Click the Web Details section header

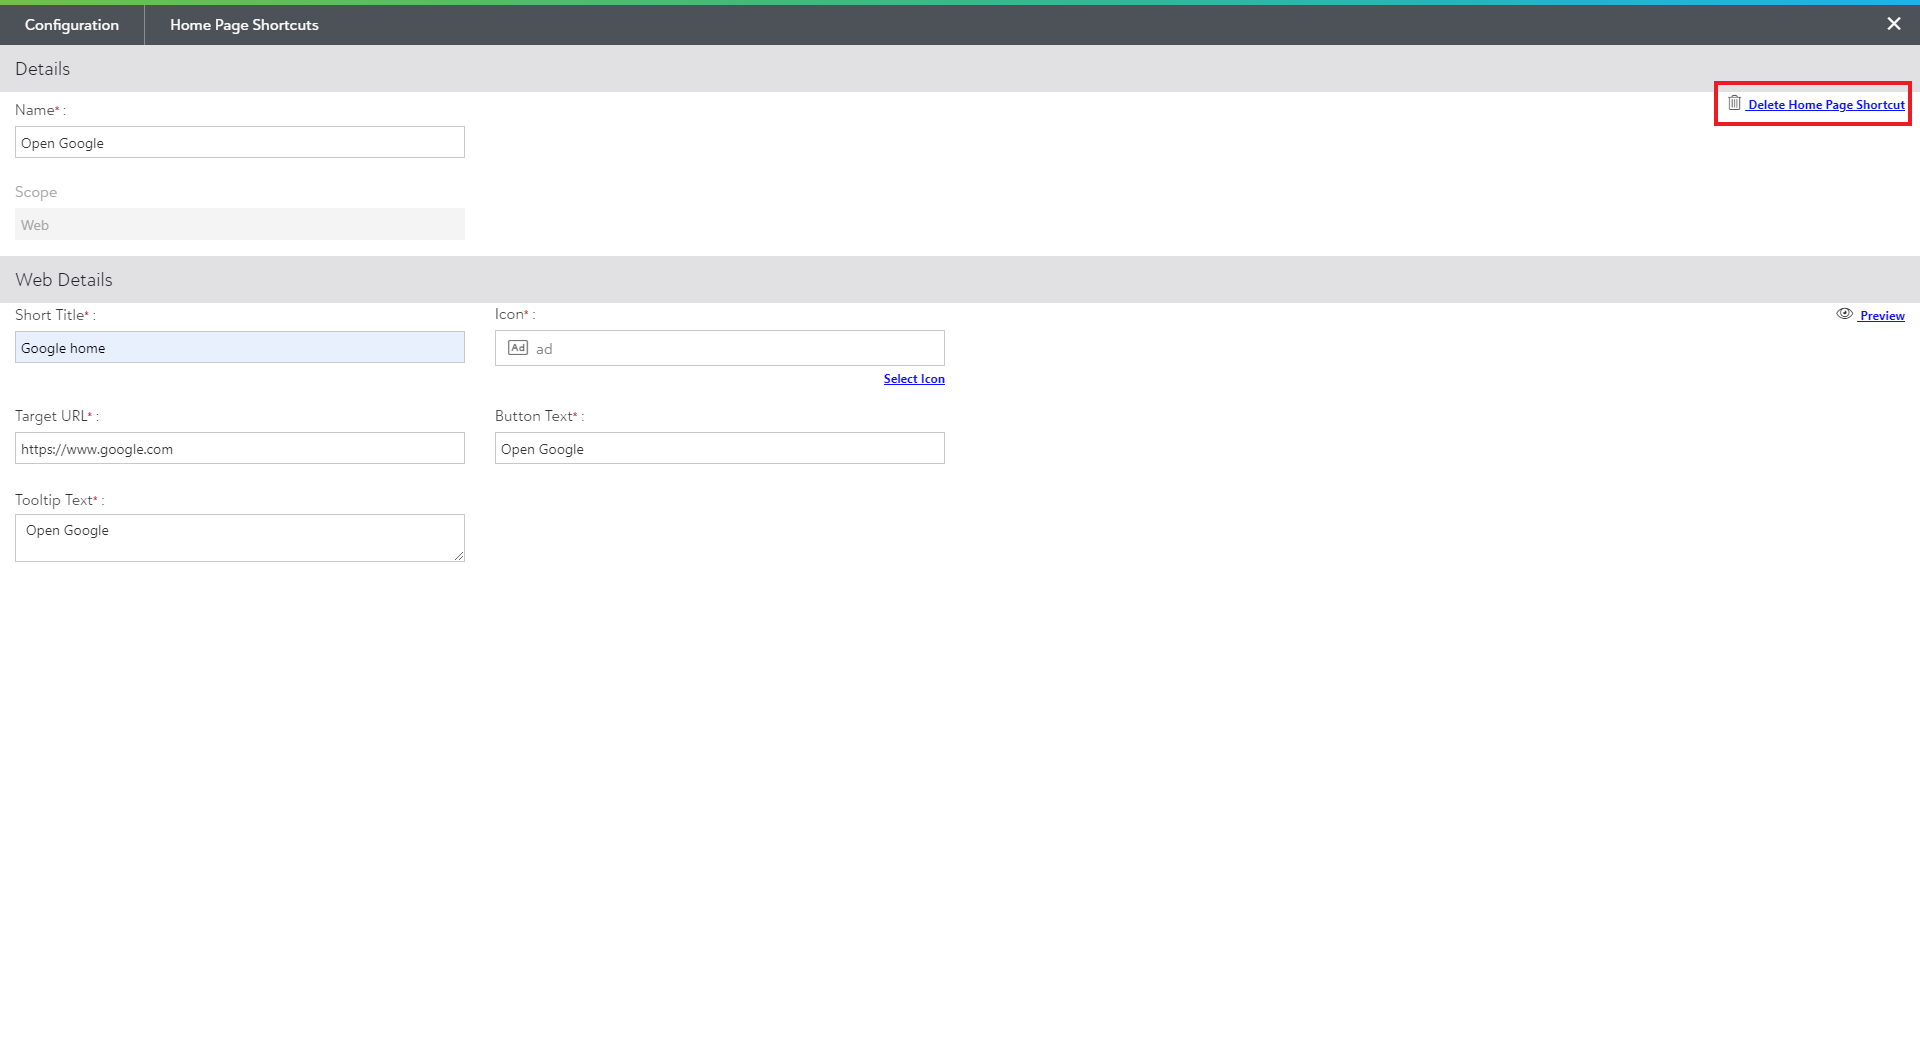click(x=64, y=280)
